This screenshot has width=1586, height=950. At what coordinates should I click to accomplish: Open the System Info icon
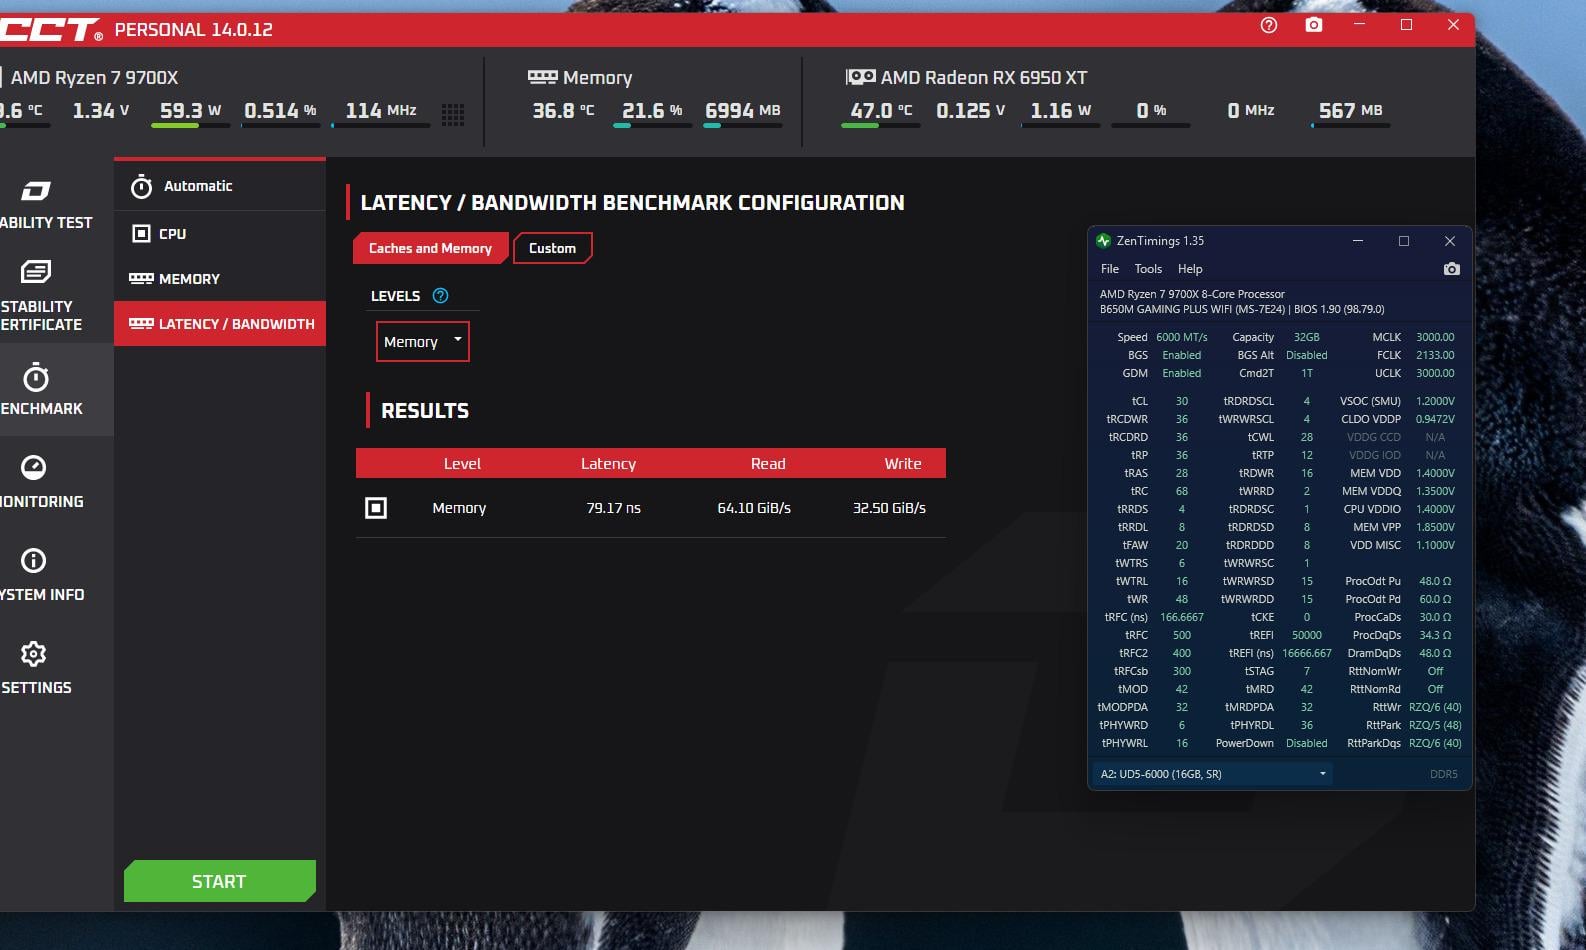coord(34,560)
